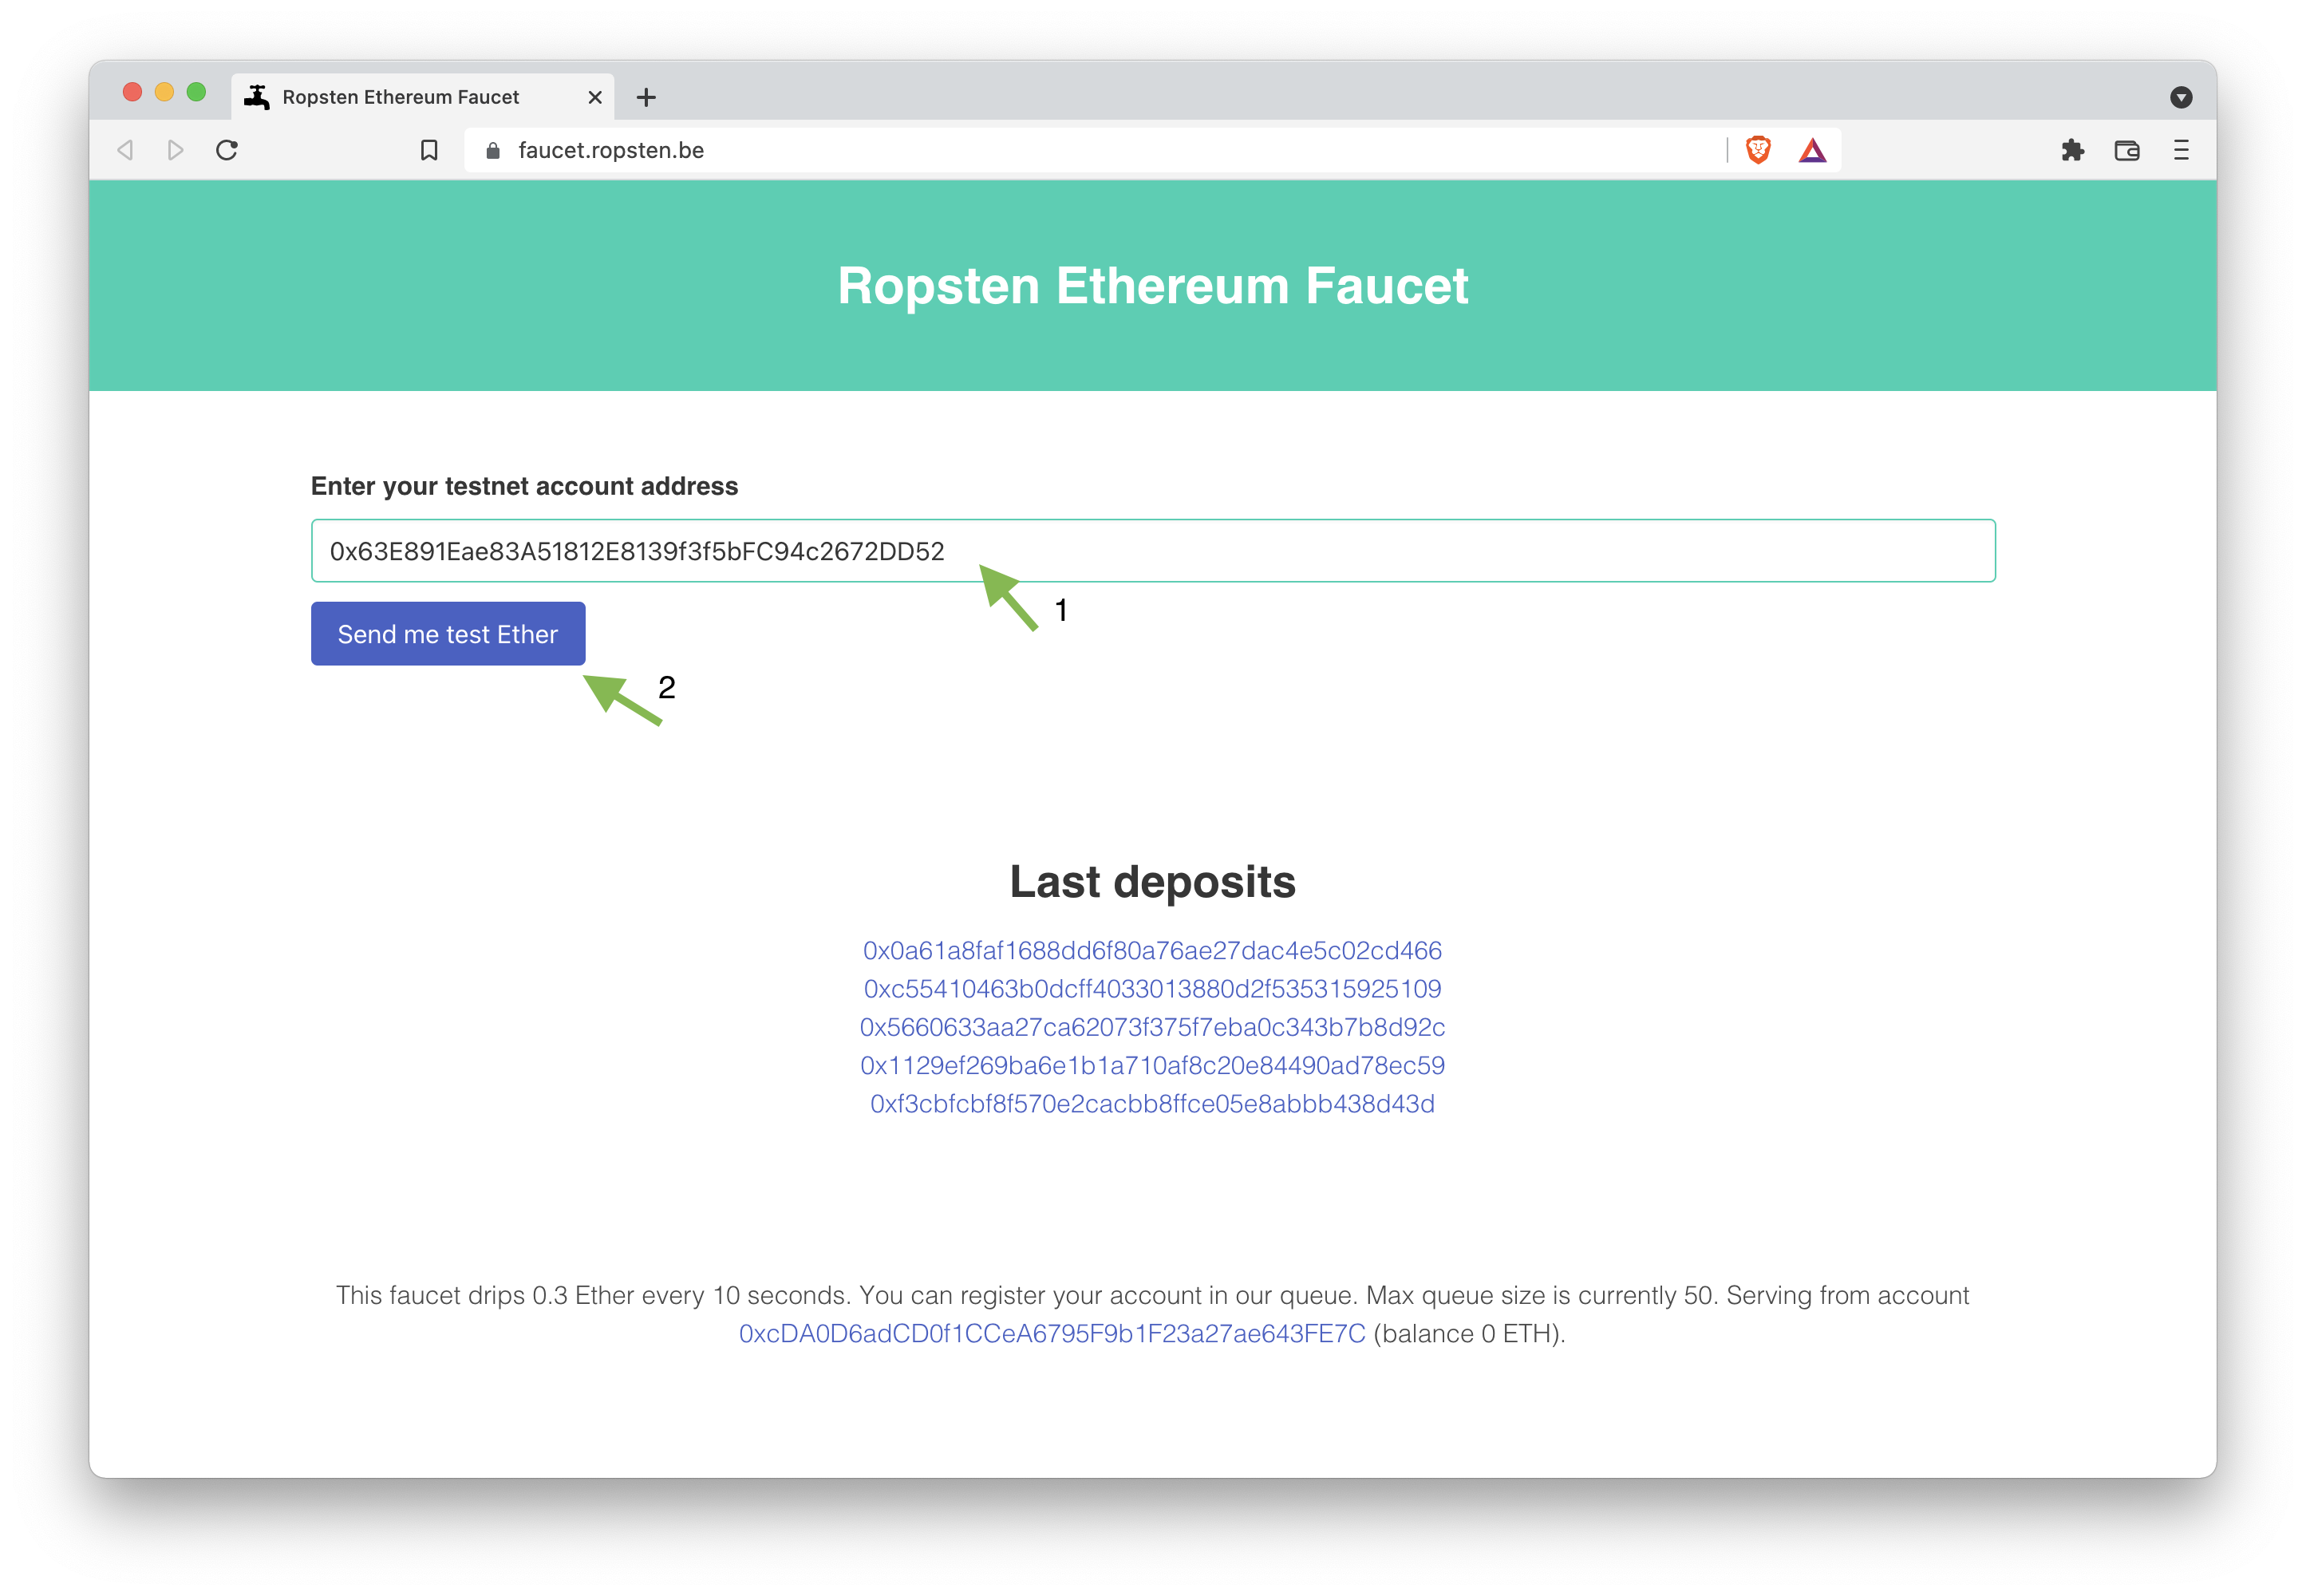
Task: Reload the page using the refresh icon
Action: [x=226, y=149]
